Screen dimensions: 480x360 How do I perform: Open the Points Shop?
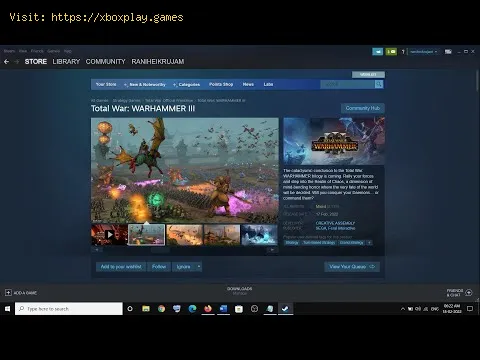click(x=221, y=84)
